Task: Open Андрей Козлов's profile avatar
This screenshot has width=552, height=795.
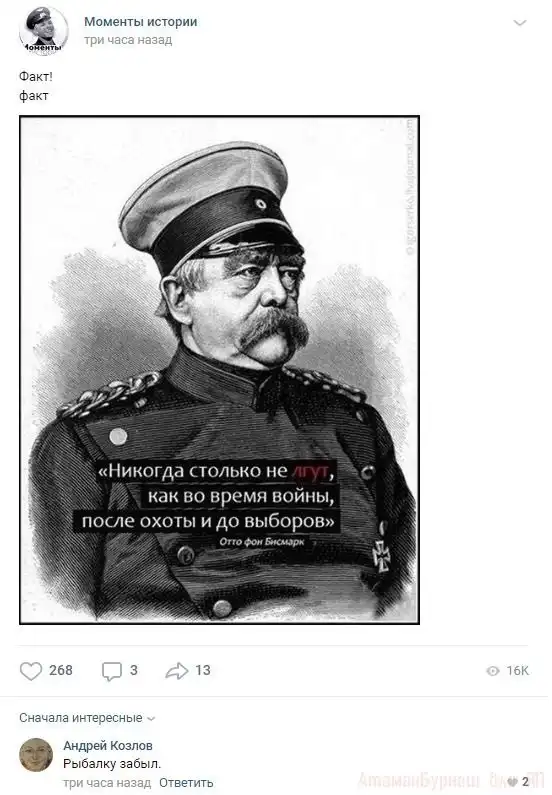Action: point(36,755)
